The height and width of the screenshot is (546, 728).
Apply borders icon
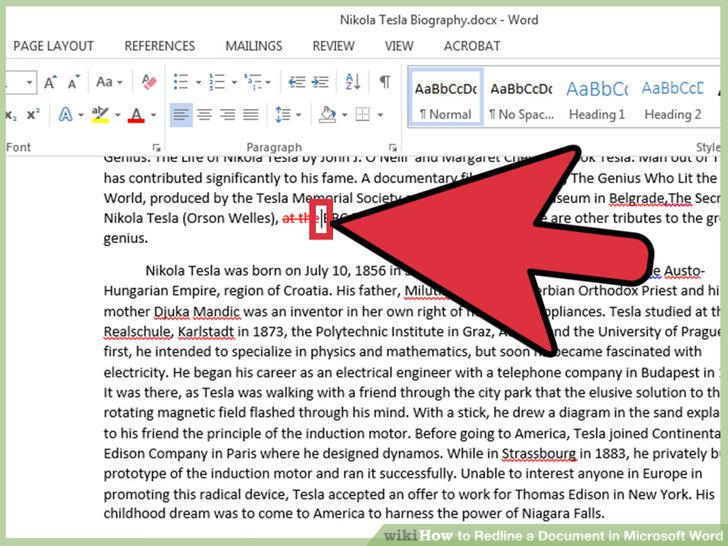pyautogui.click(x=363, y=115)
